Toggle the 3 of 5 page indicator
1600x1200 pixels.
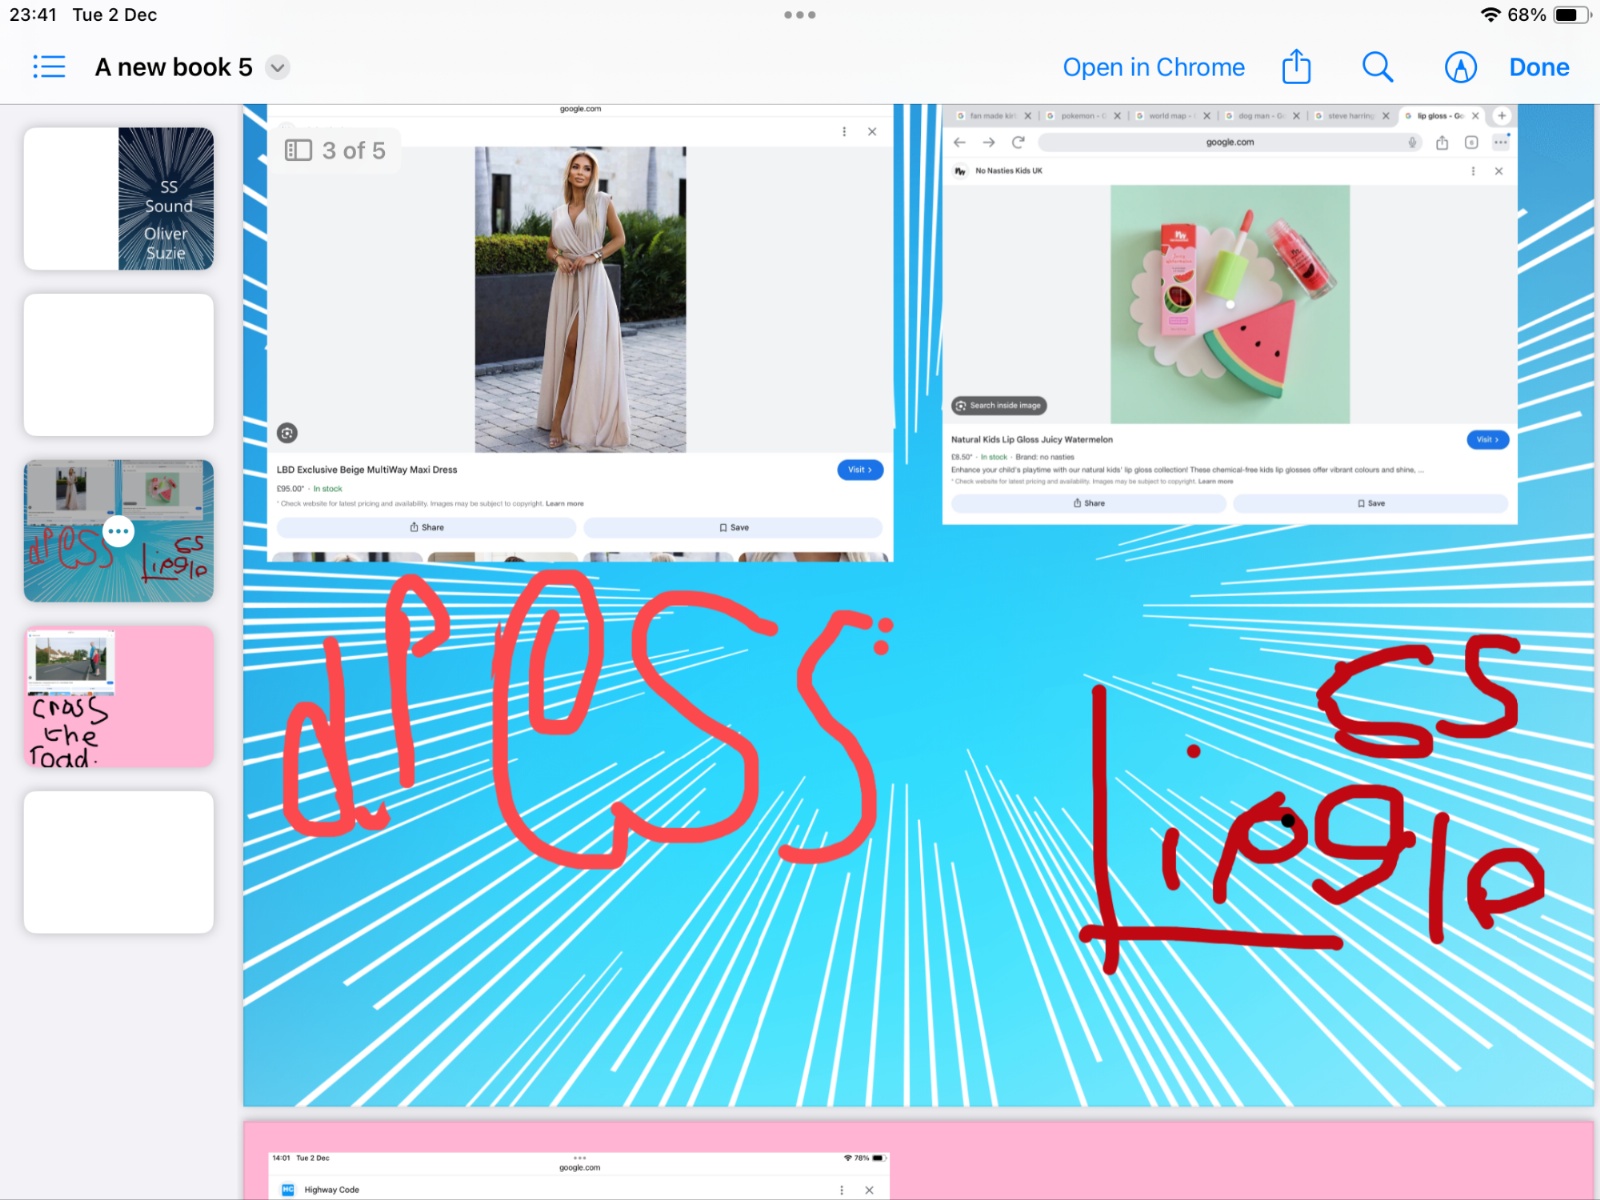[336, 151]
